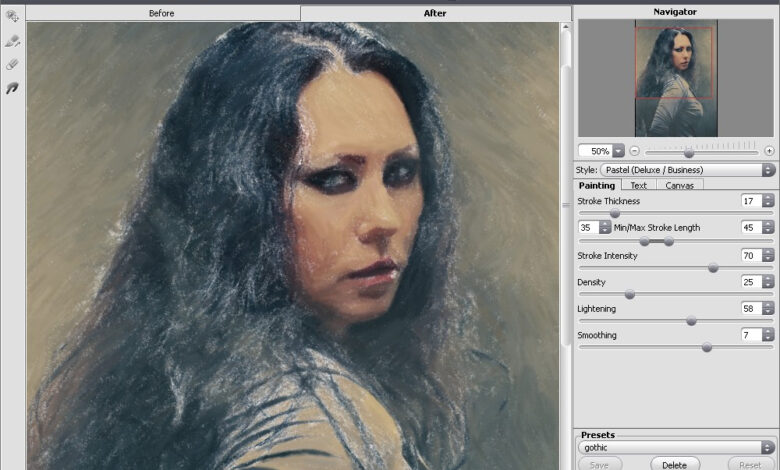780x470 pixels.
Task: Select the smudge brush tool
Action: coord(12,88)
